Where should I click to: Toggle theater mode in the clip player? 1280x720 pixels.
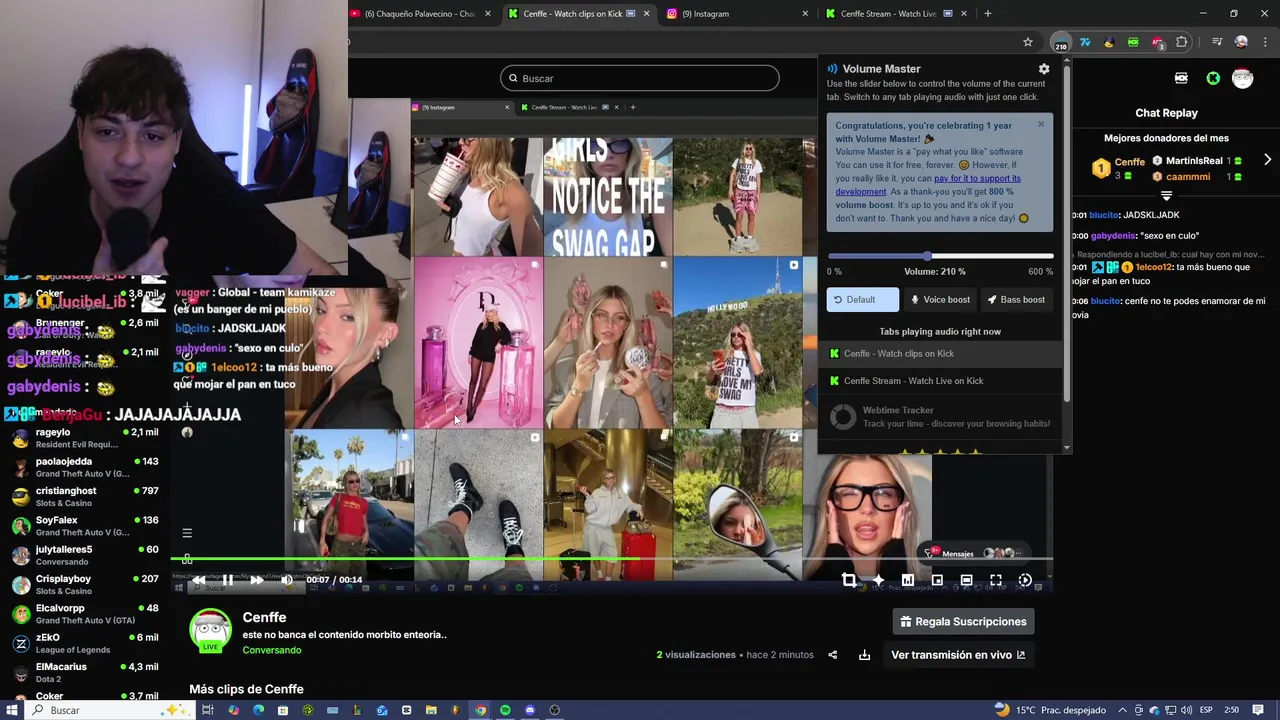pos(966,580)
